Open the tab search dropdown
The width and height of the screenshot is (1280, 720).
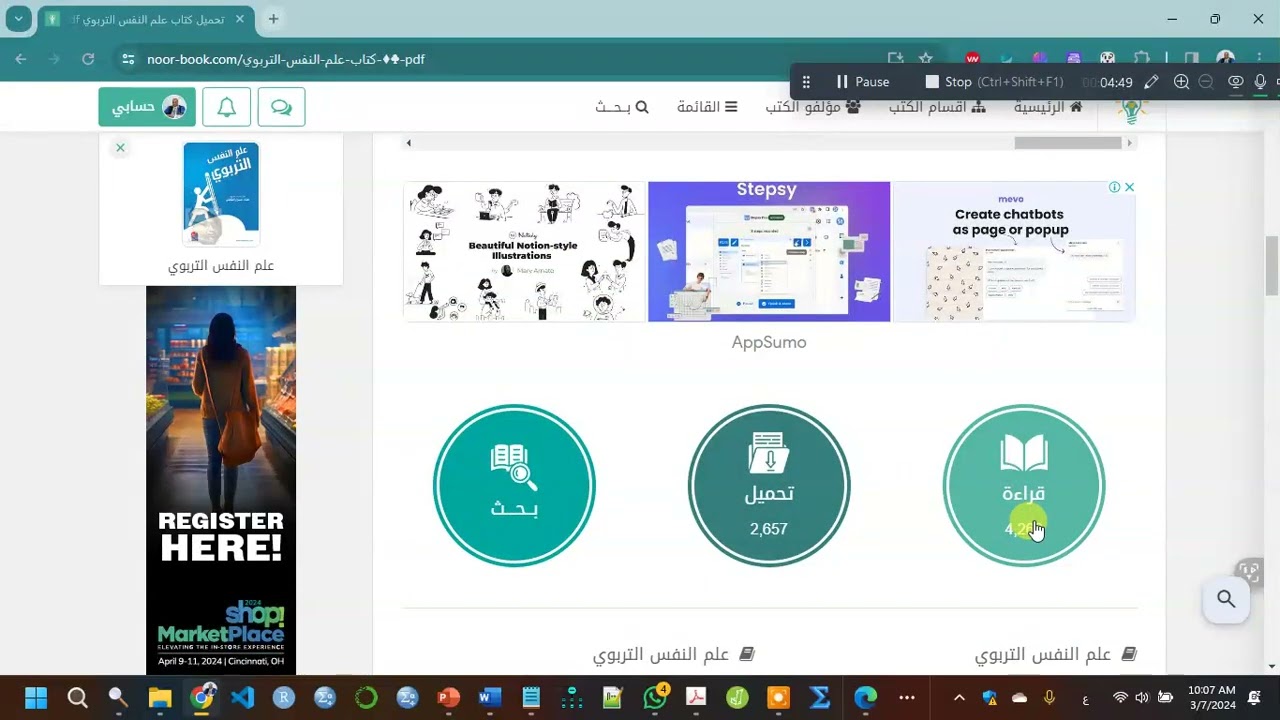coord(18,19)
